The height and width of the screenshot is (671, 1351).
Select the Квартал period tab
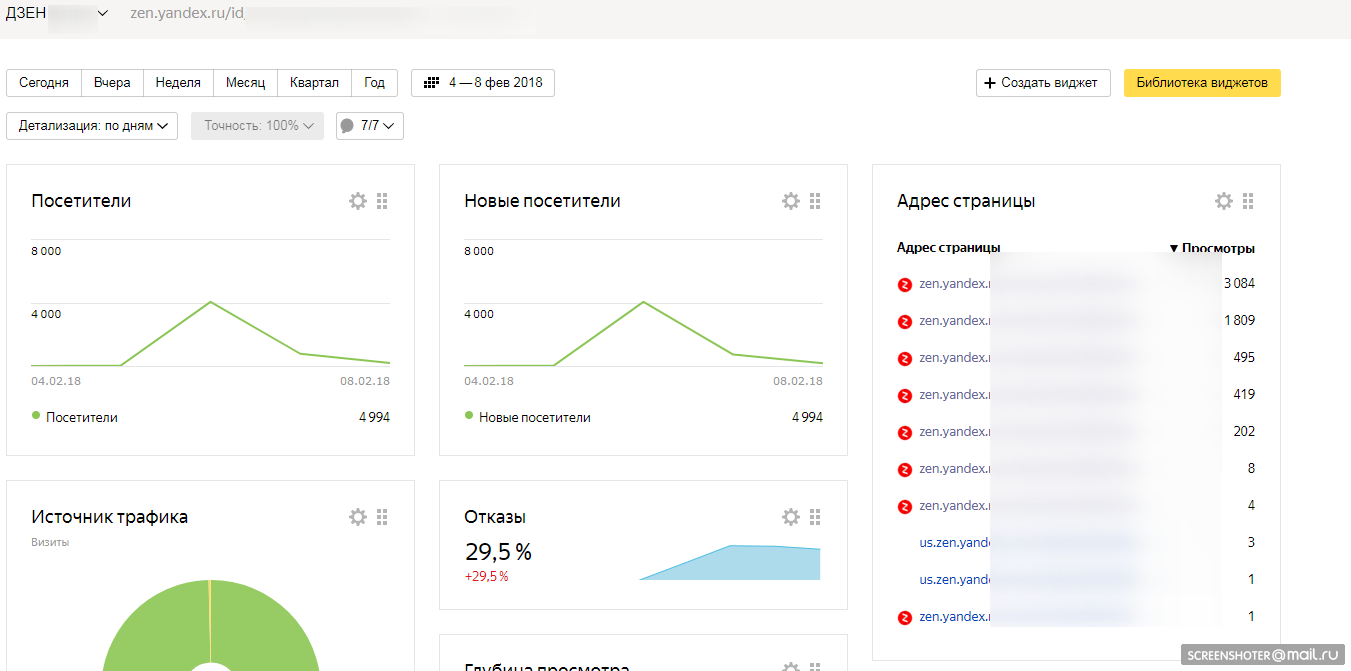(314, 83)
